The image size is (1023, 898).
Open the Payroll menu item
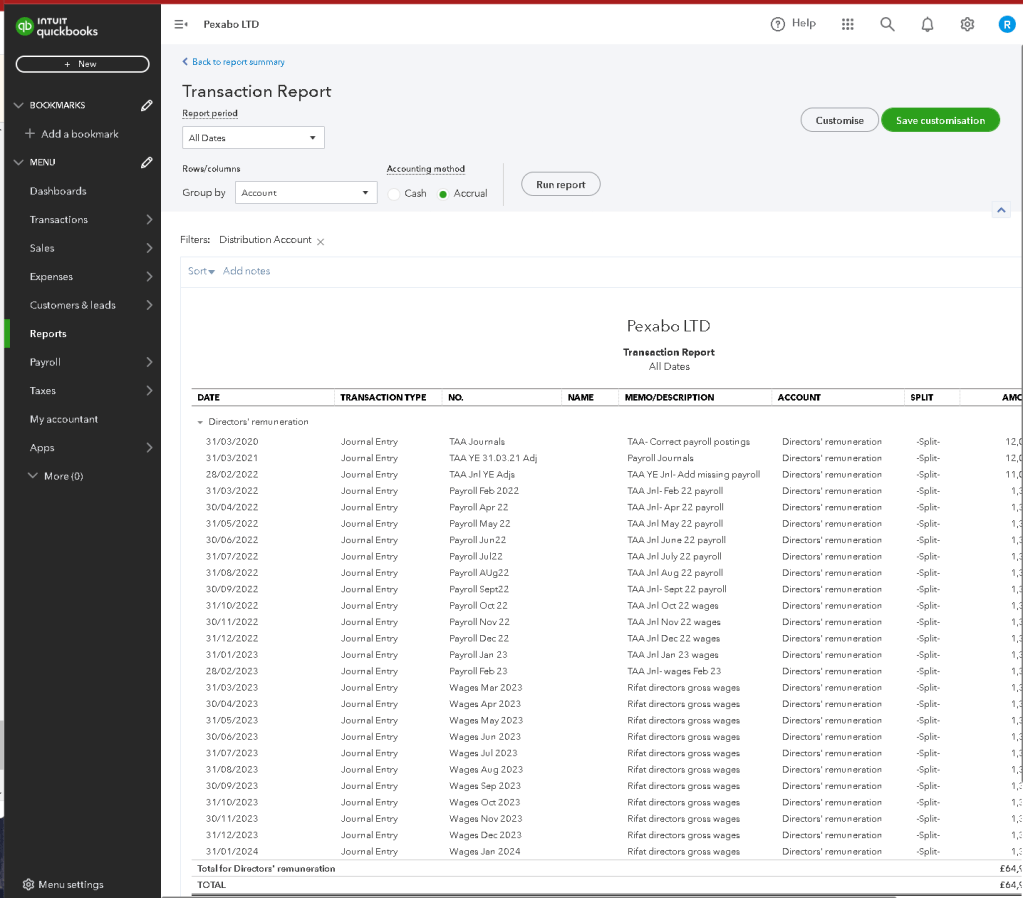click(x=45, y=362)
